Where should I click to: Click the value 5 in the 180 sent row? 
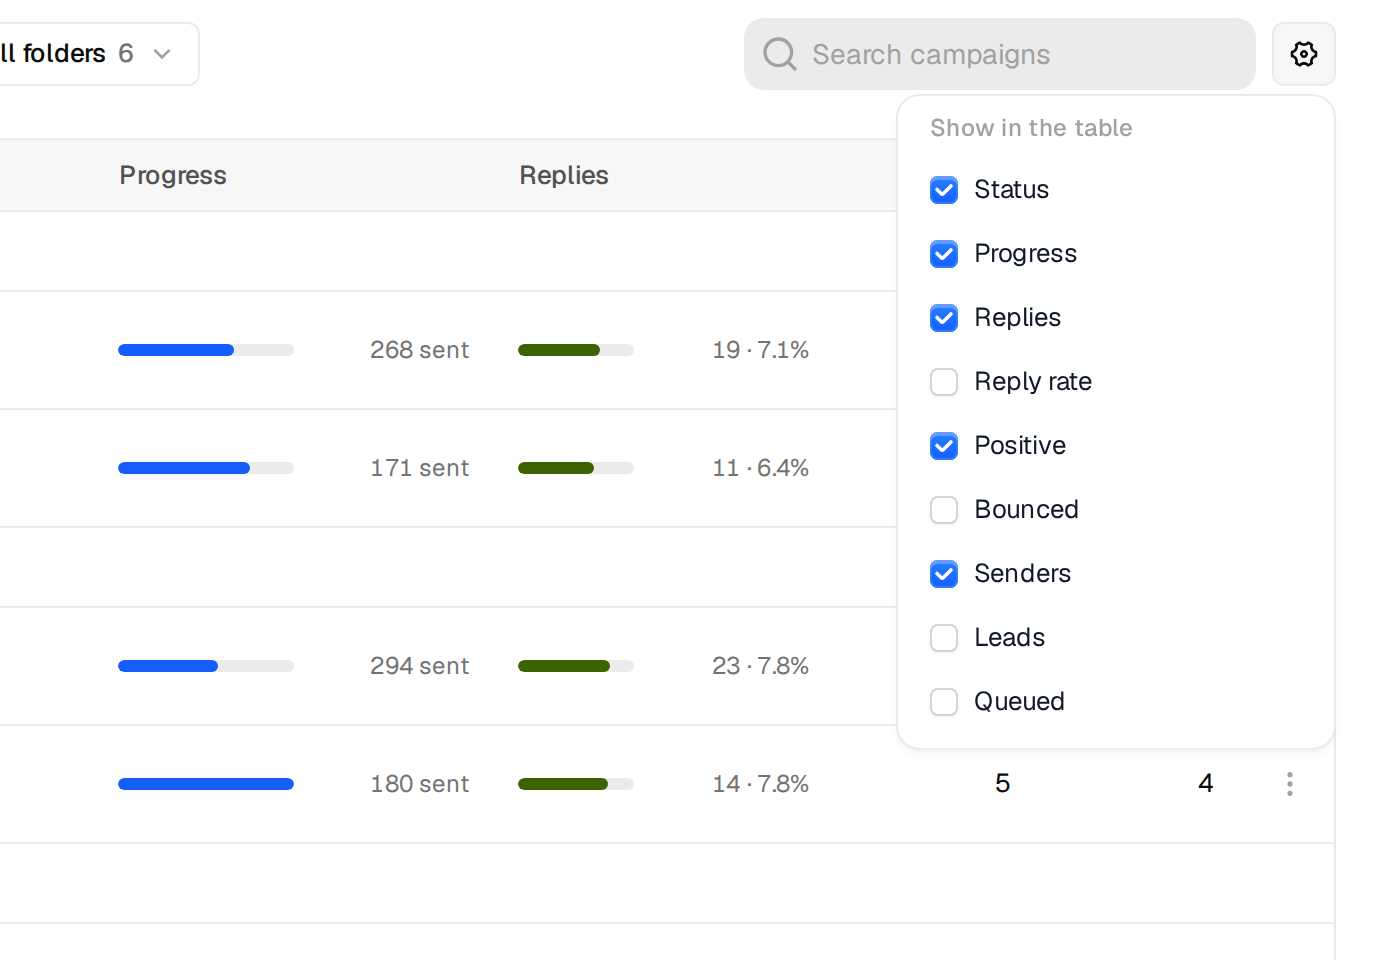point(1003,783)
